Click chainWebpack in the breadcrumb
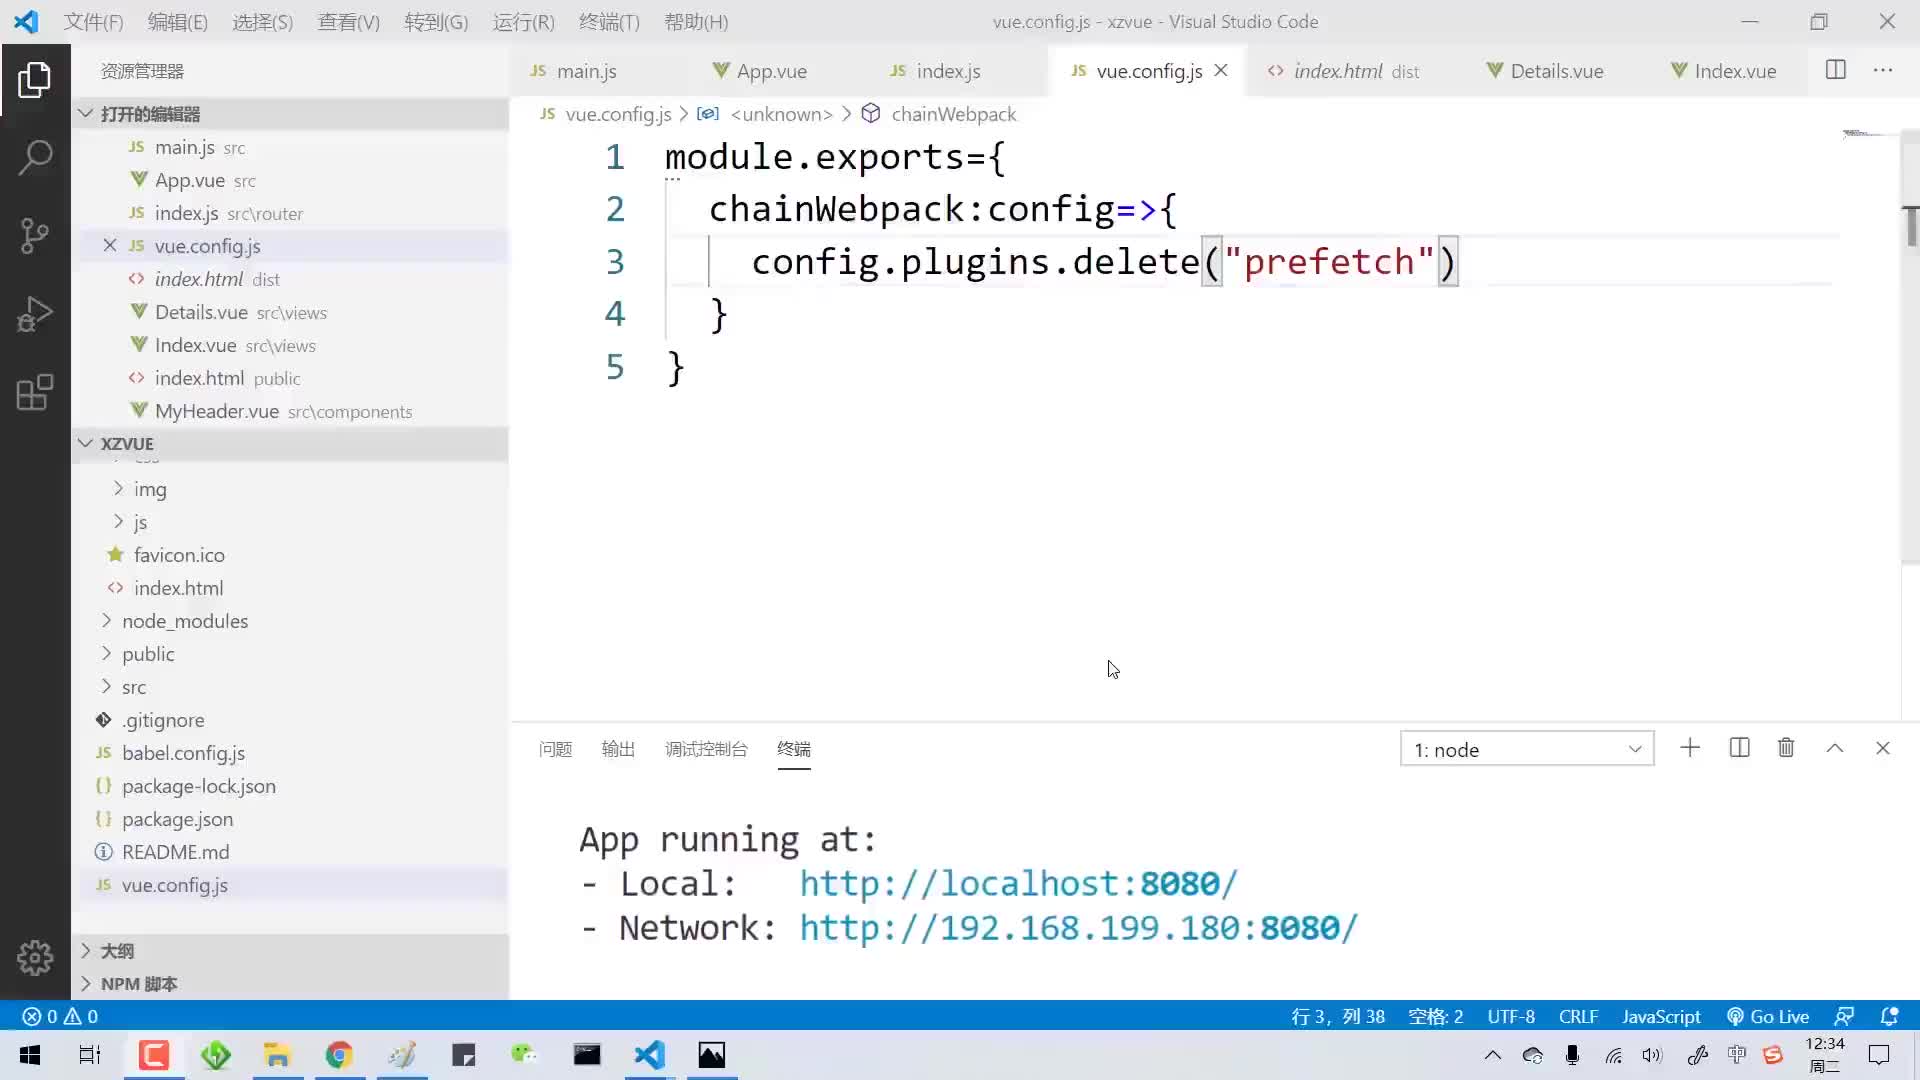 [953, 114]
